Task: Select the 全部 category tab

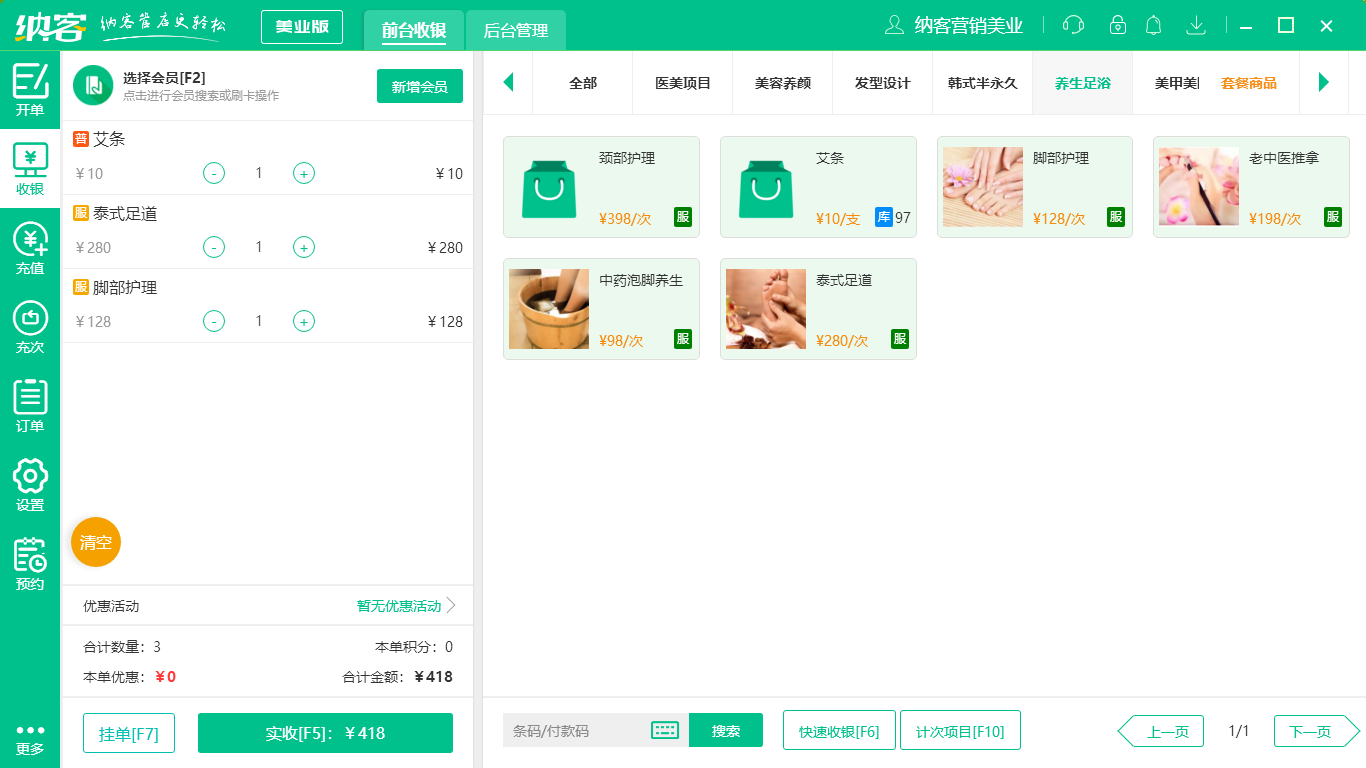Action: pyautogui.click(x=583, y=83)
